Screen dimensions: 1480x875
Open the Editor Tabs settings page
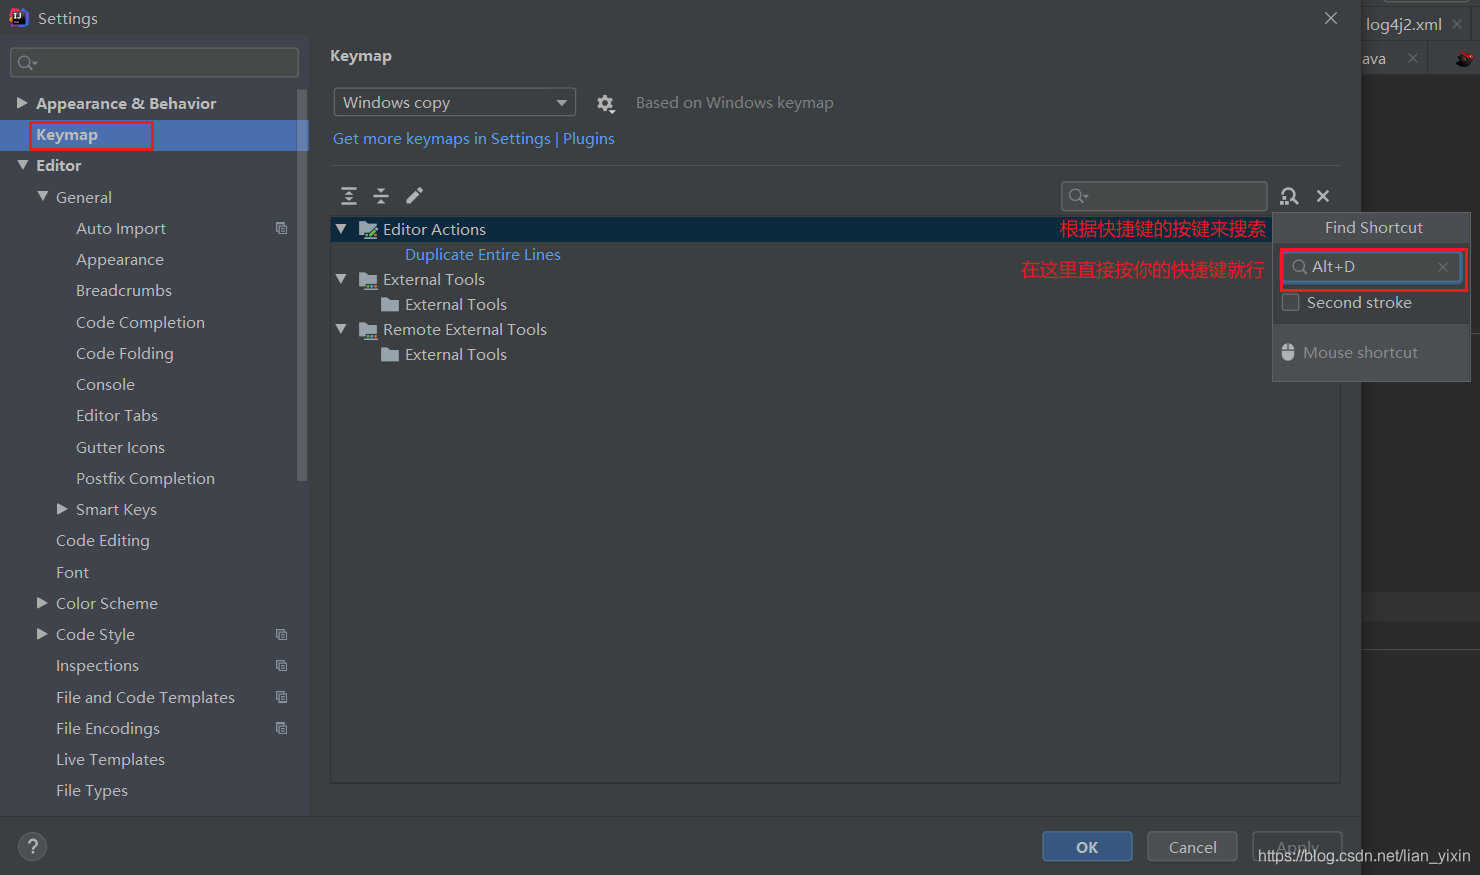point(117,415)
